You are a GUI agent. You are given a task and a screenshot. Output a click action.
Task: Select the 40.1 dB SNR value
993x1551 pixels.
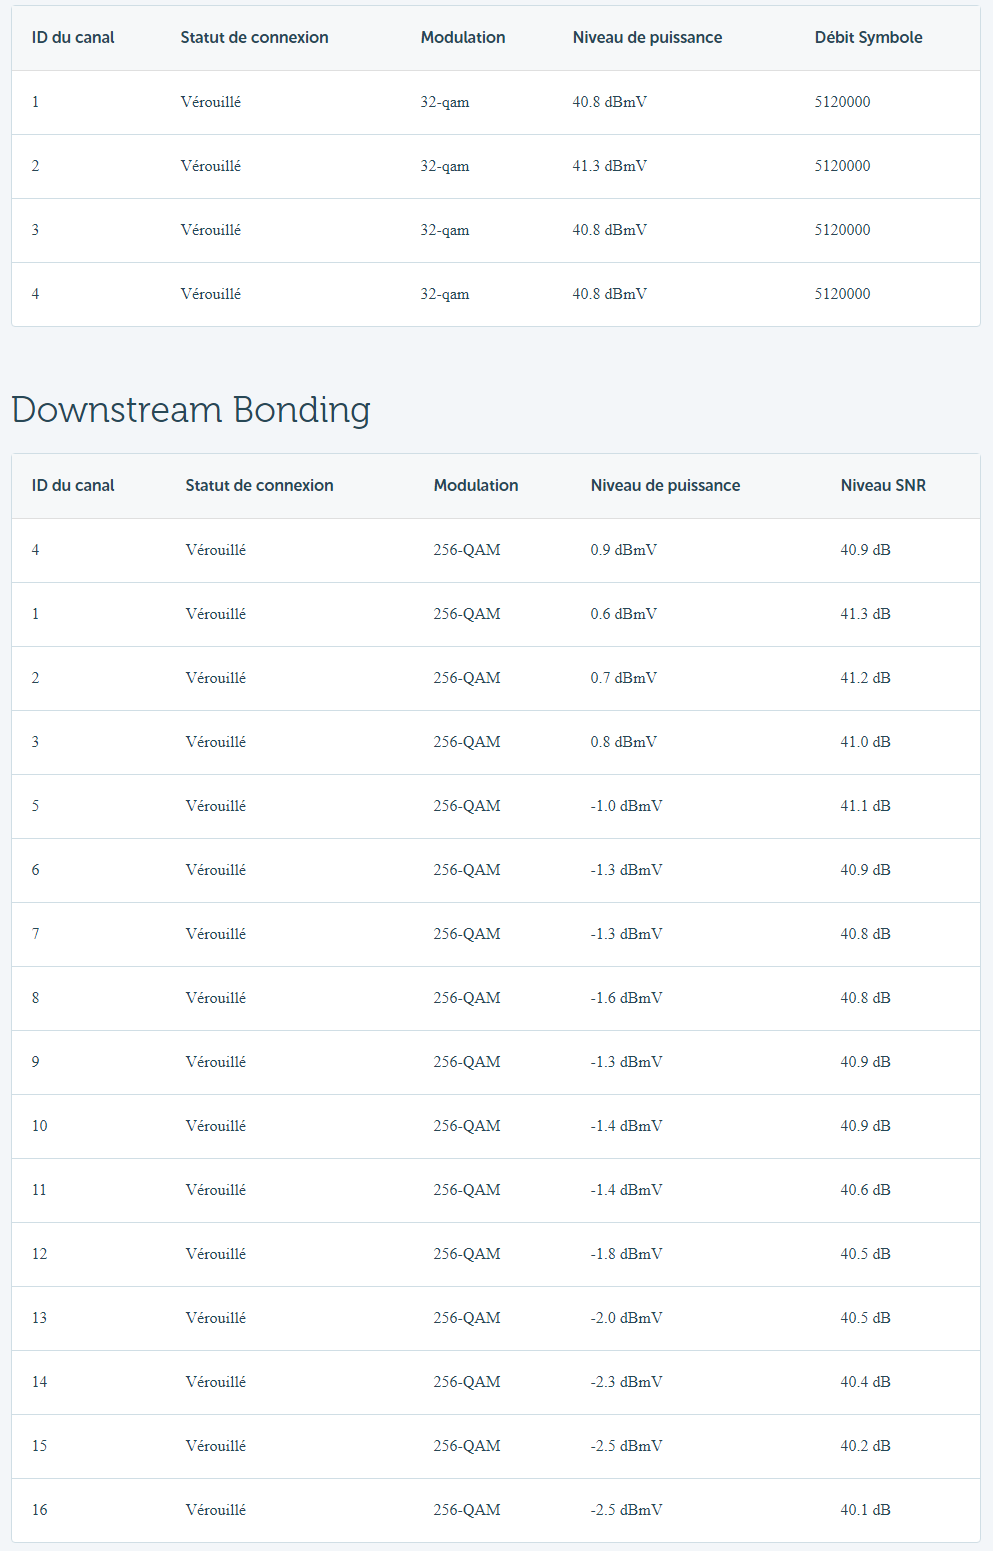coord(865,1510)
